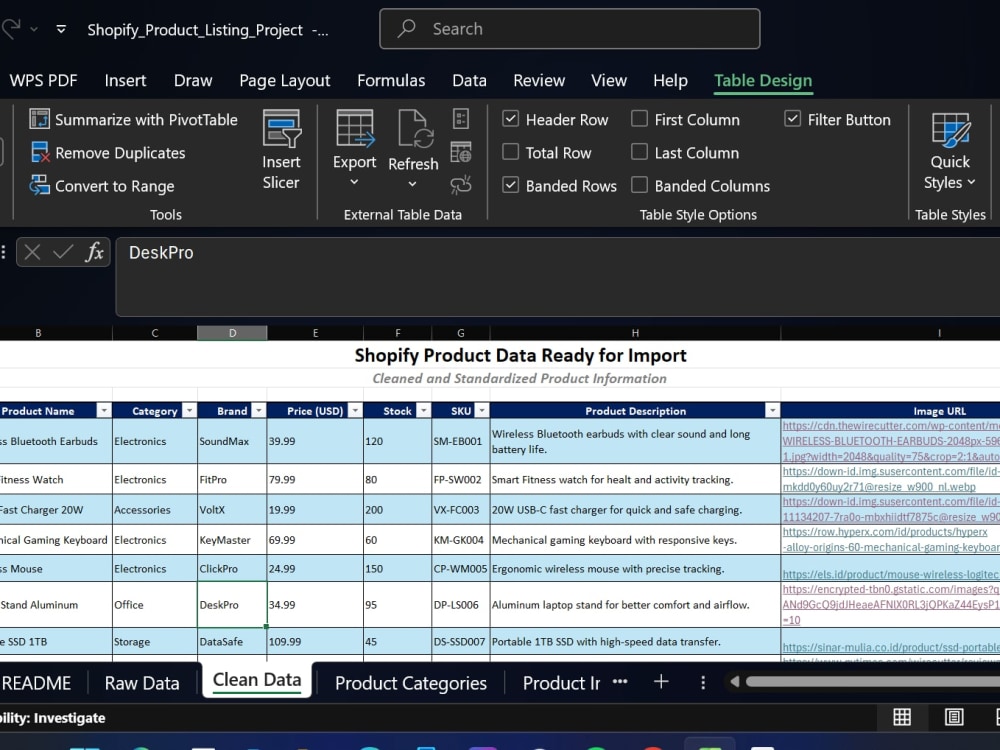The image size is (1000, 750).
Task: Select the SKU cell DS-SSD007
Action: (x=460, y=642)
